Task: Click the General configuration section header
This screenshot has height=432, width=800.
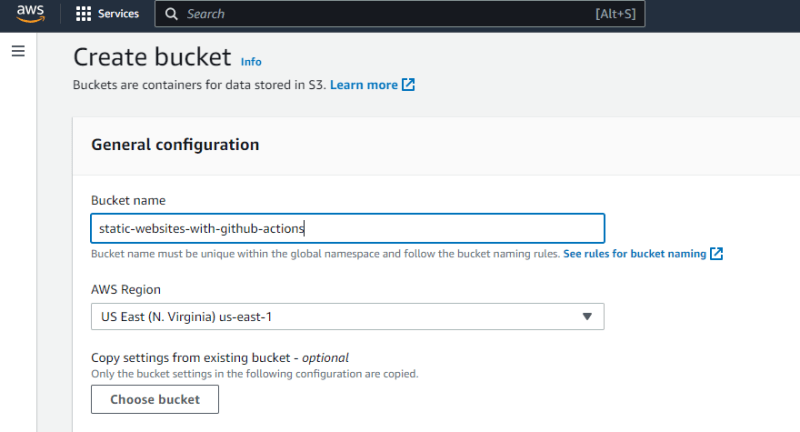Action: pos(175,145)
